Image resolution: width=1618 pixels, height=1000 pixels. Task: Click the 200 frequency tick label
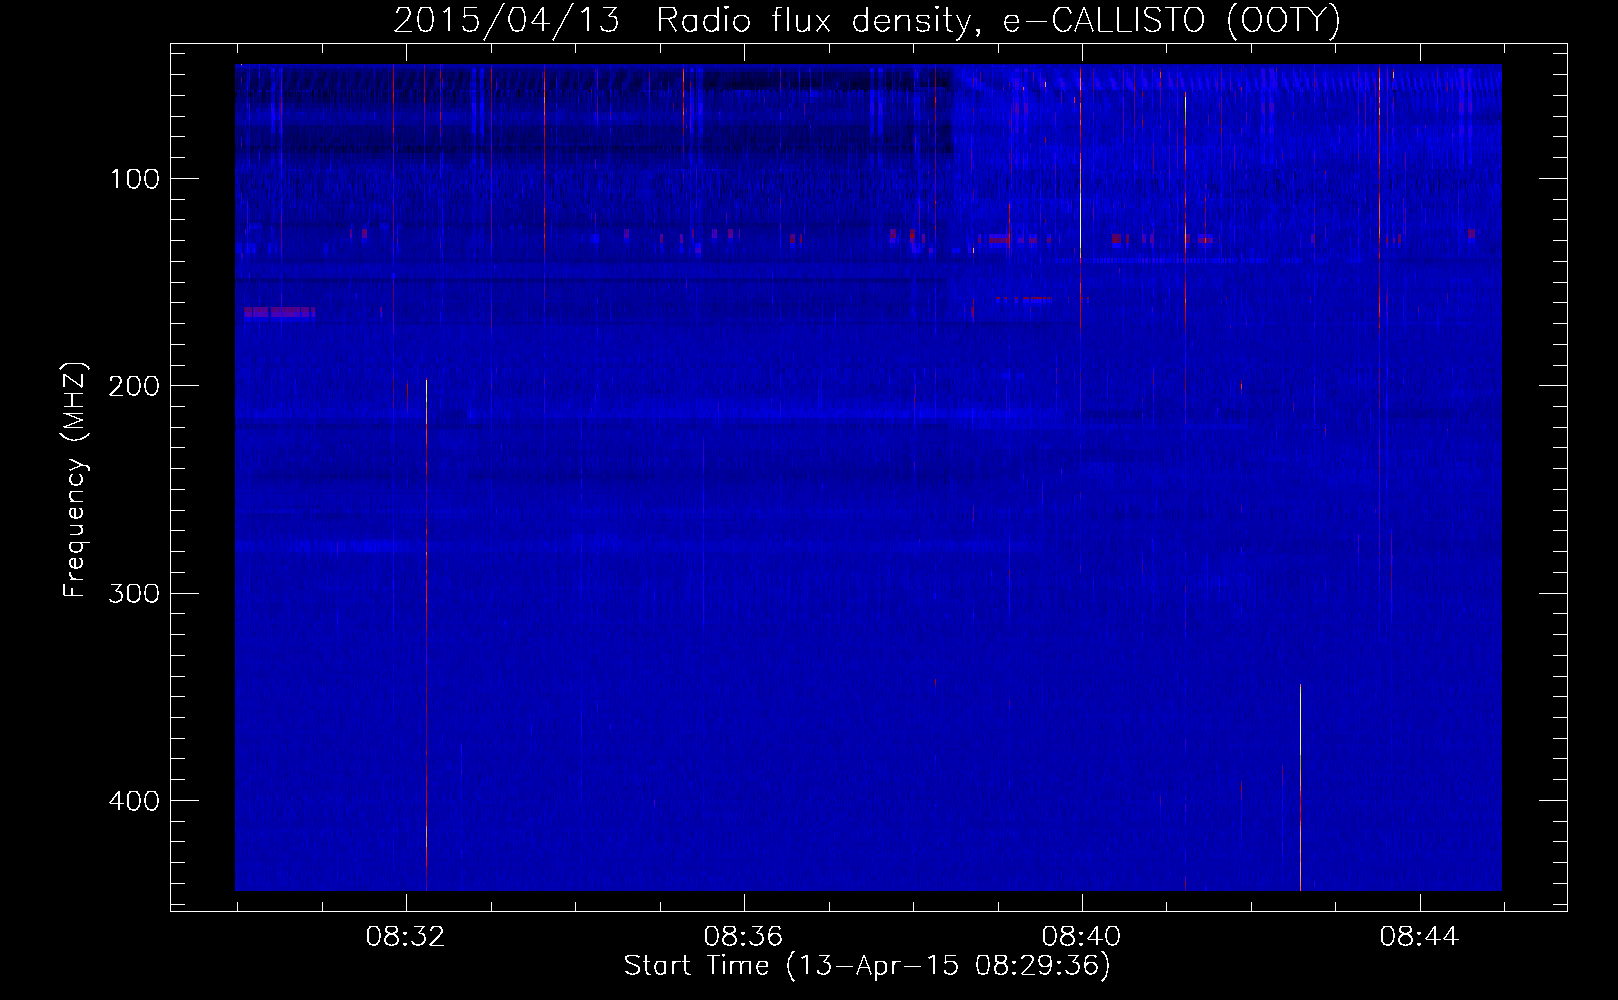click(x=134, y=386)
